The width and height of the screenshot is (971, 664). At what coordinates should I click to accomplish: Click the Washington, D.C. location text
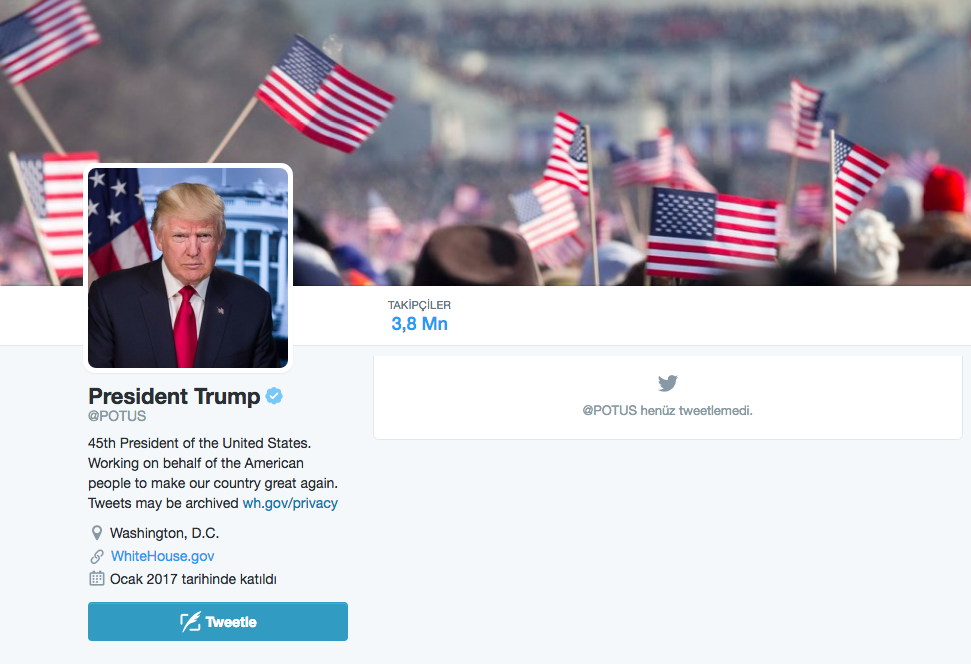(x=164, y=533)
